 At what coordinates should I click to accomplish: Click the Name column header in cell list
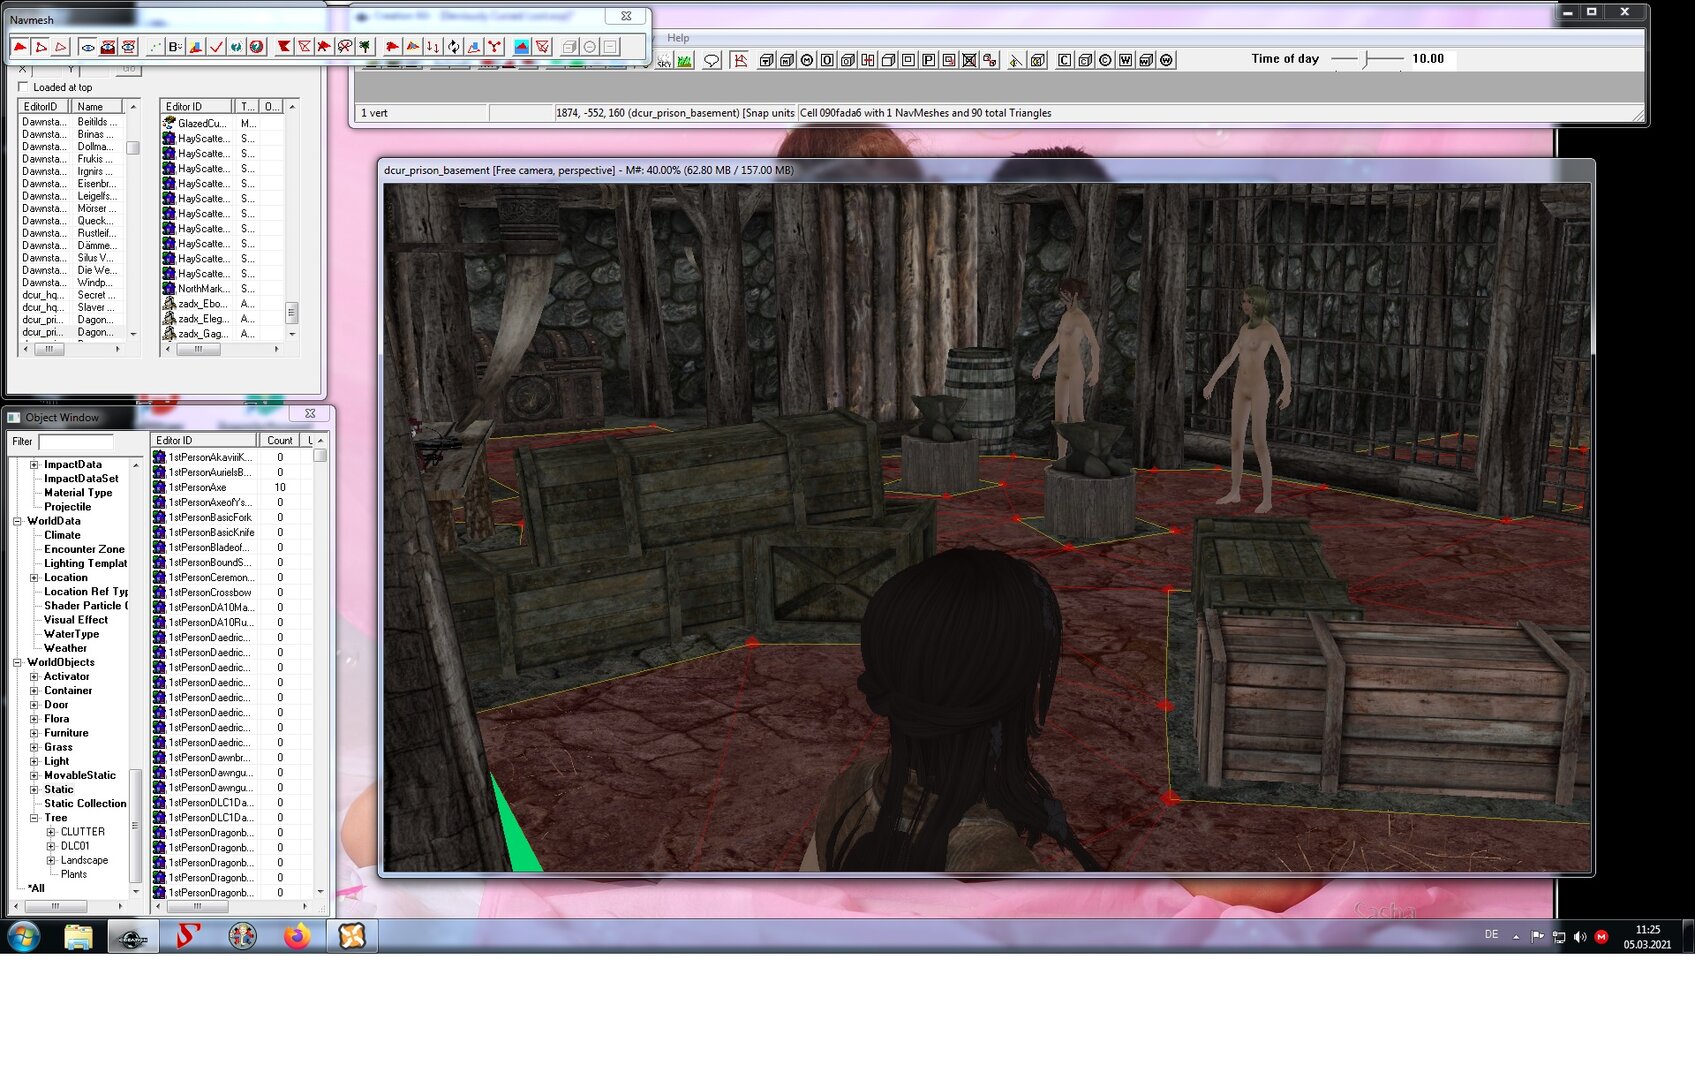click(x=97, y=106)
